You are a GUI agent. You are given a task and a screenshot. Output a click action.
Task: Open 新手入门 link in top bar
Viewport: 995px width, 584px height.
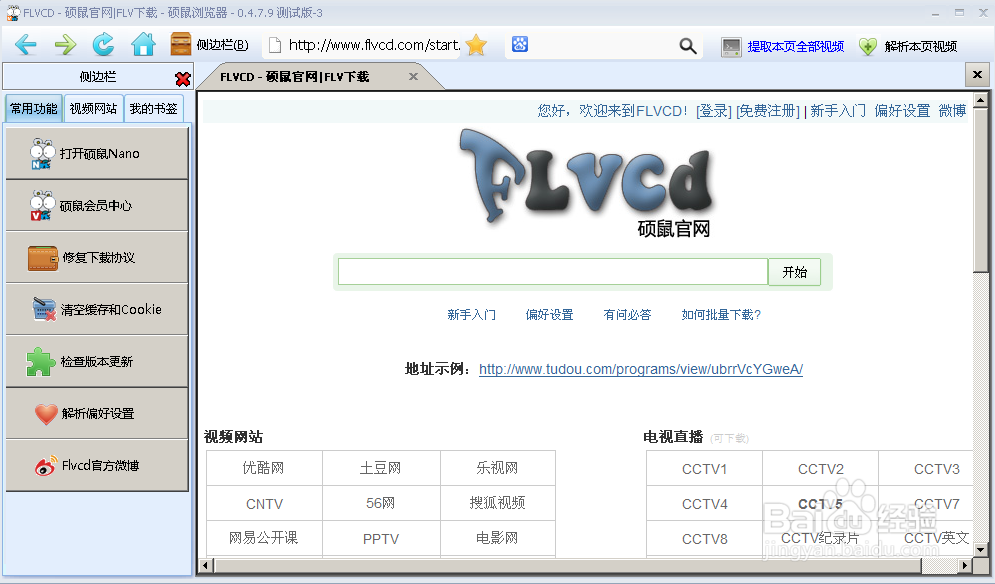[838, 111]
